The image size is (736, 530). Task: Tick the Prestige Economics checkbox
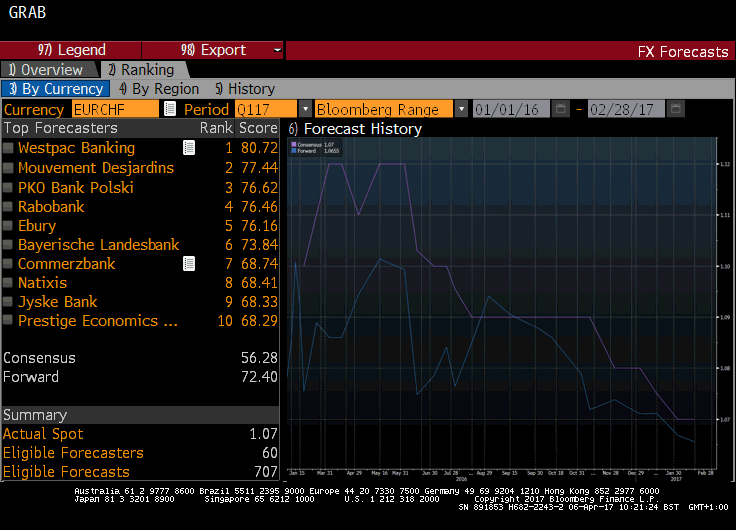[8, 321]
